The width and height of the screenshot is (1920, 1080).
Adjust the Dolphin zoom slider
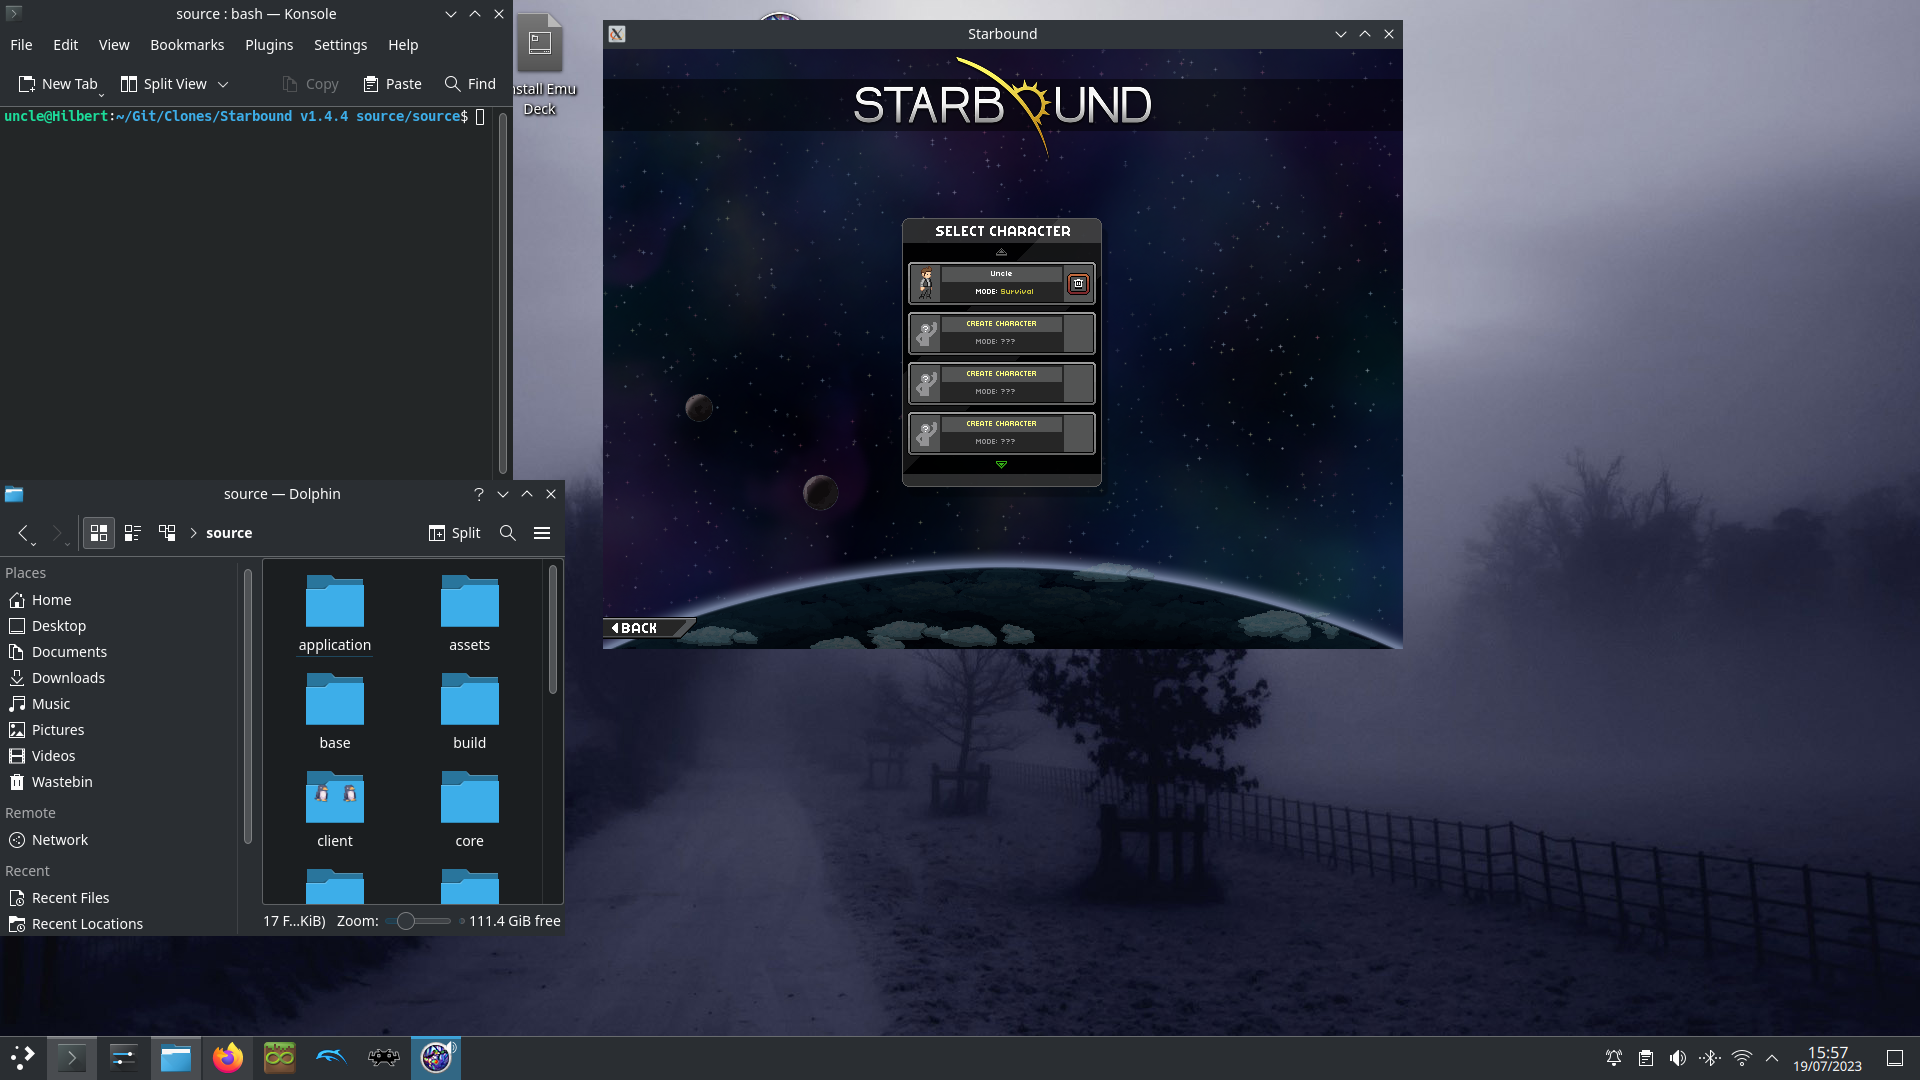pos(406,921)
